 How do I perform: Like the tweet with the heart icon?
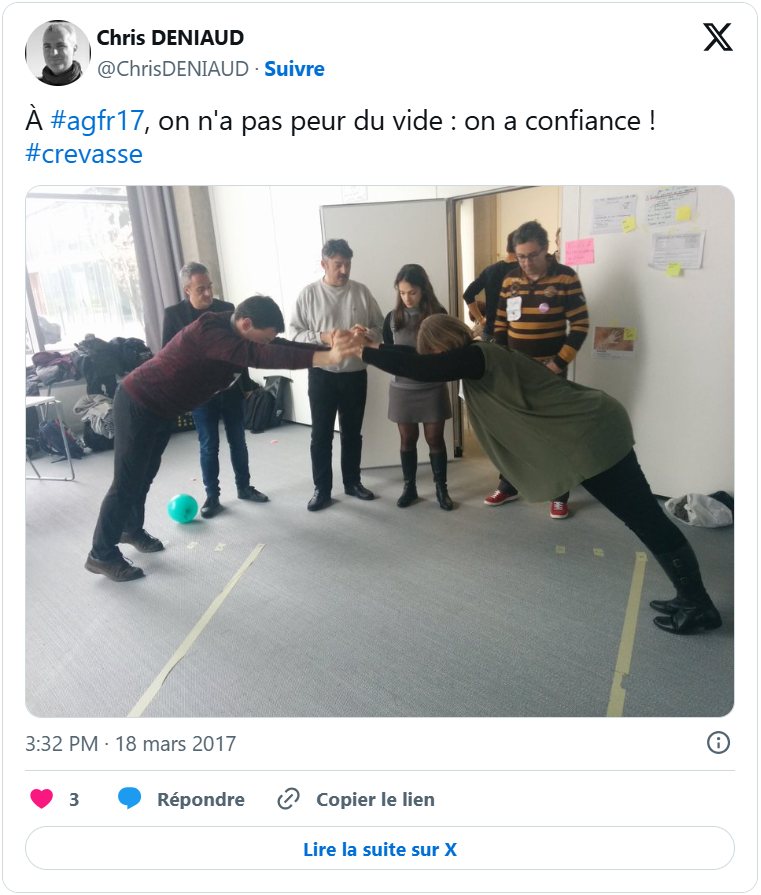(41, 799)
